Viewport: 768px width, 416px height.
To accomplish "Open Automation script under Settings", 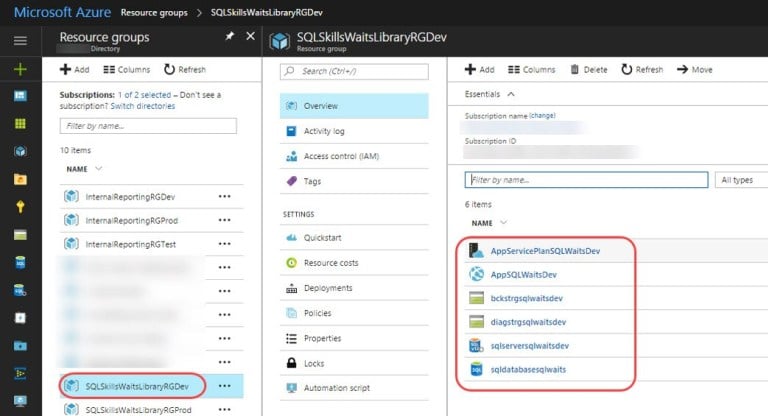I will (x=354, y=388).
